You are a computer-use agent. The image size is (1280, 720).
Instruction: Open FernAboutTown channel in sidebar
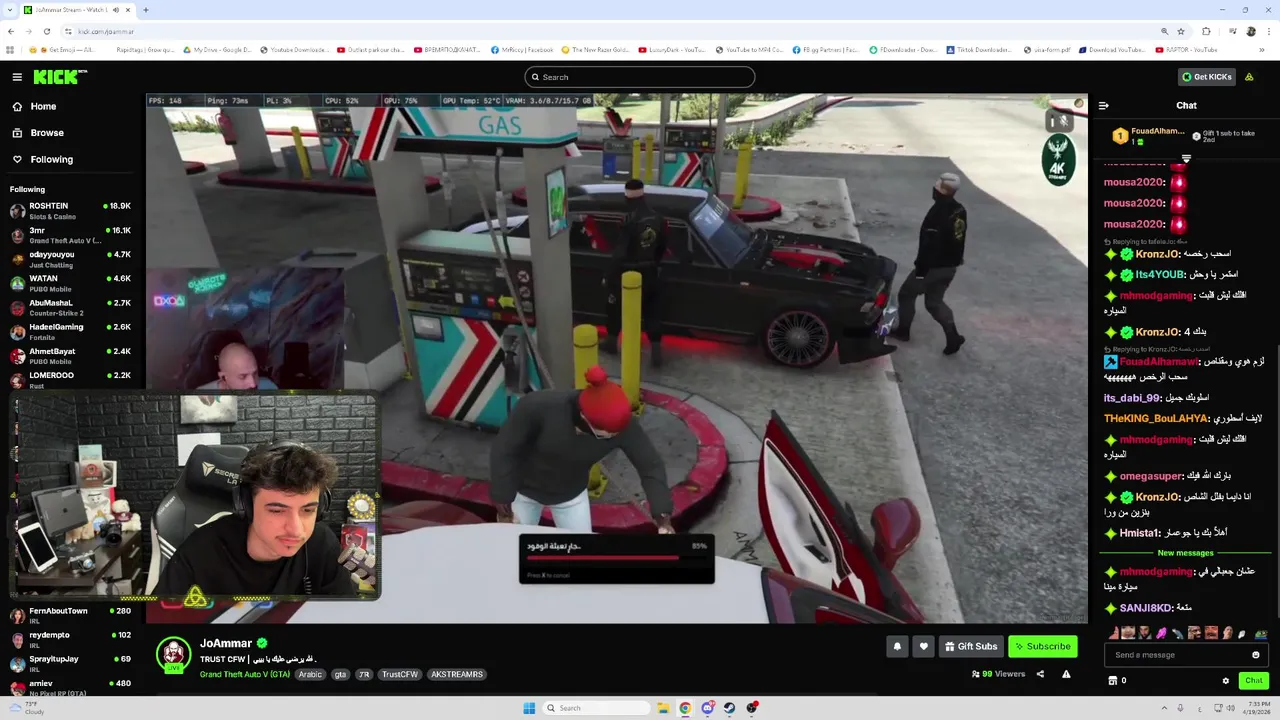point(70,615)
